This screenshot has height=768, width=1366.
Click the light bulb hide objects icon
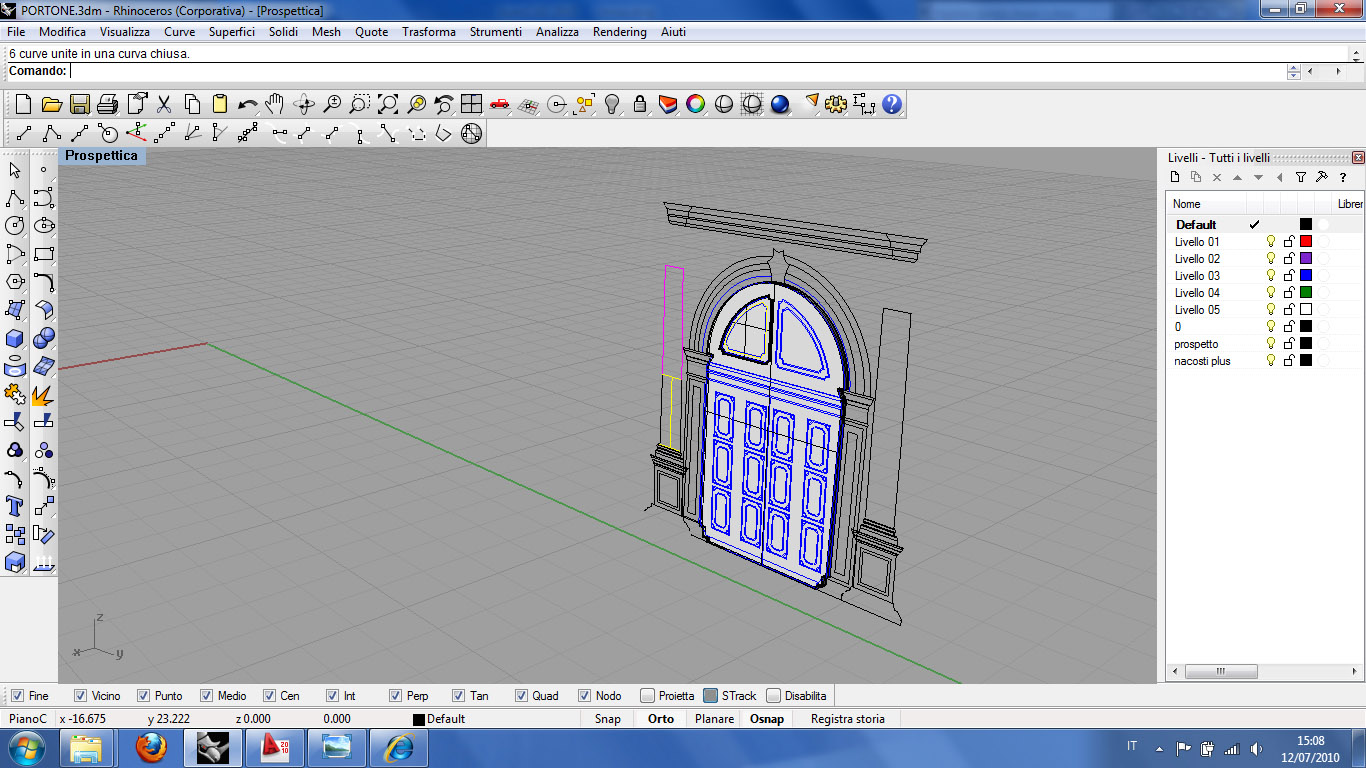coord(612,104)
